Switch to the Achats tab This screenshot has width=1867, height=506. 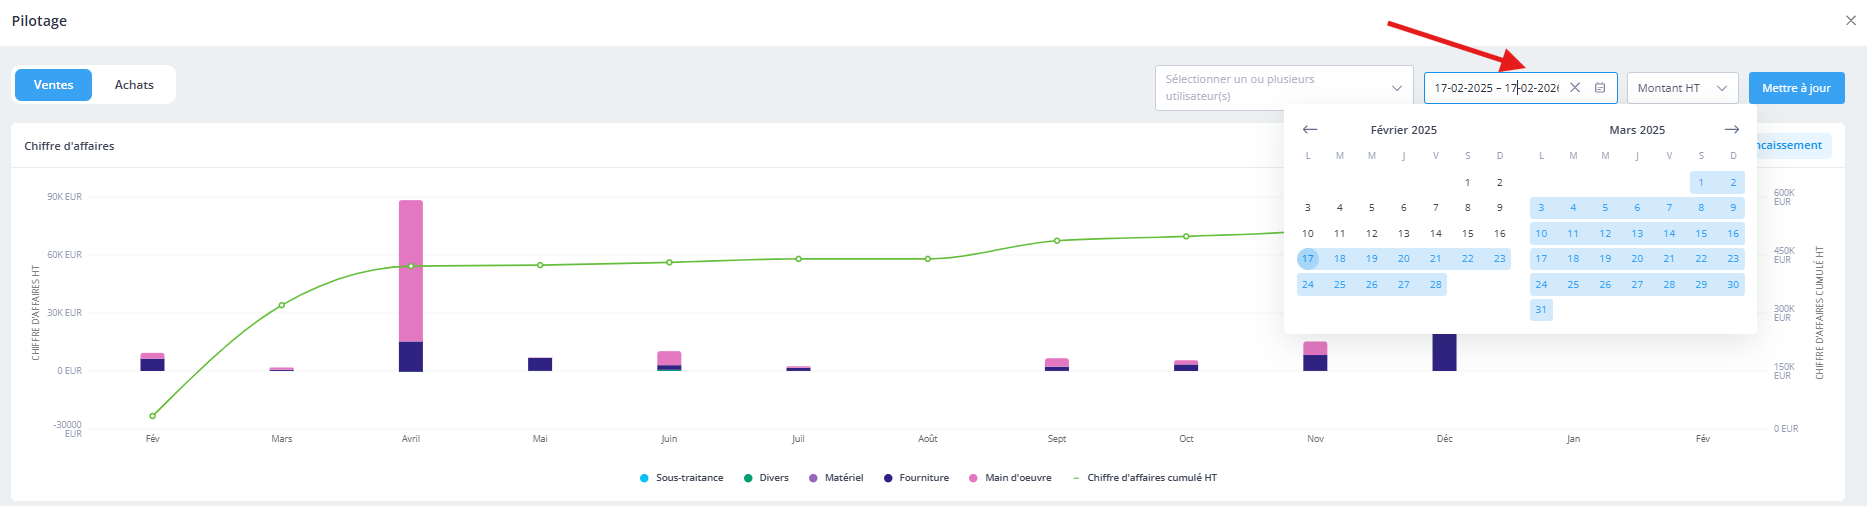click(x=134, y=85)
